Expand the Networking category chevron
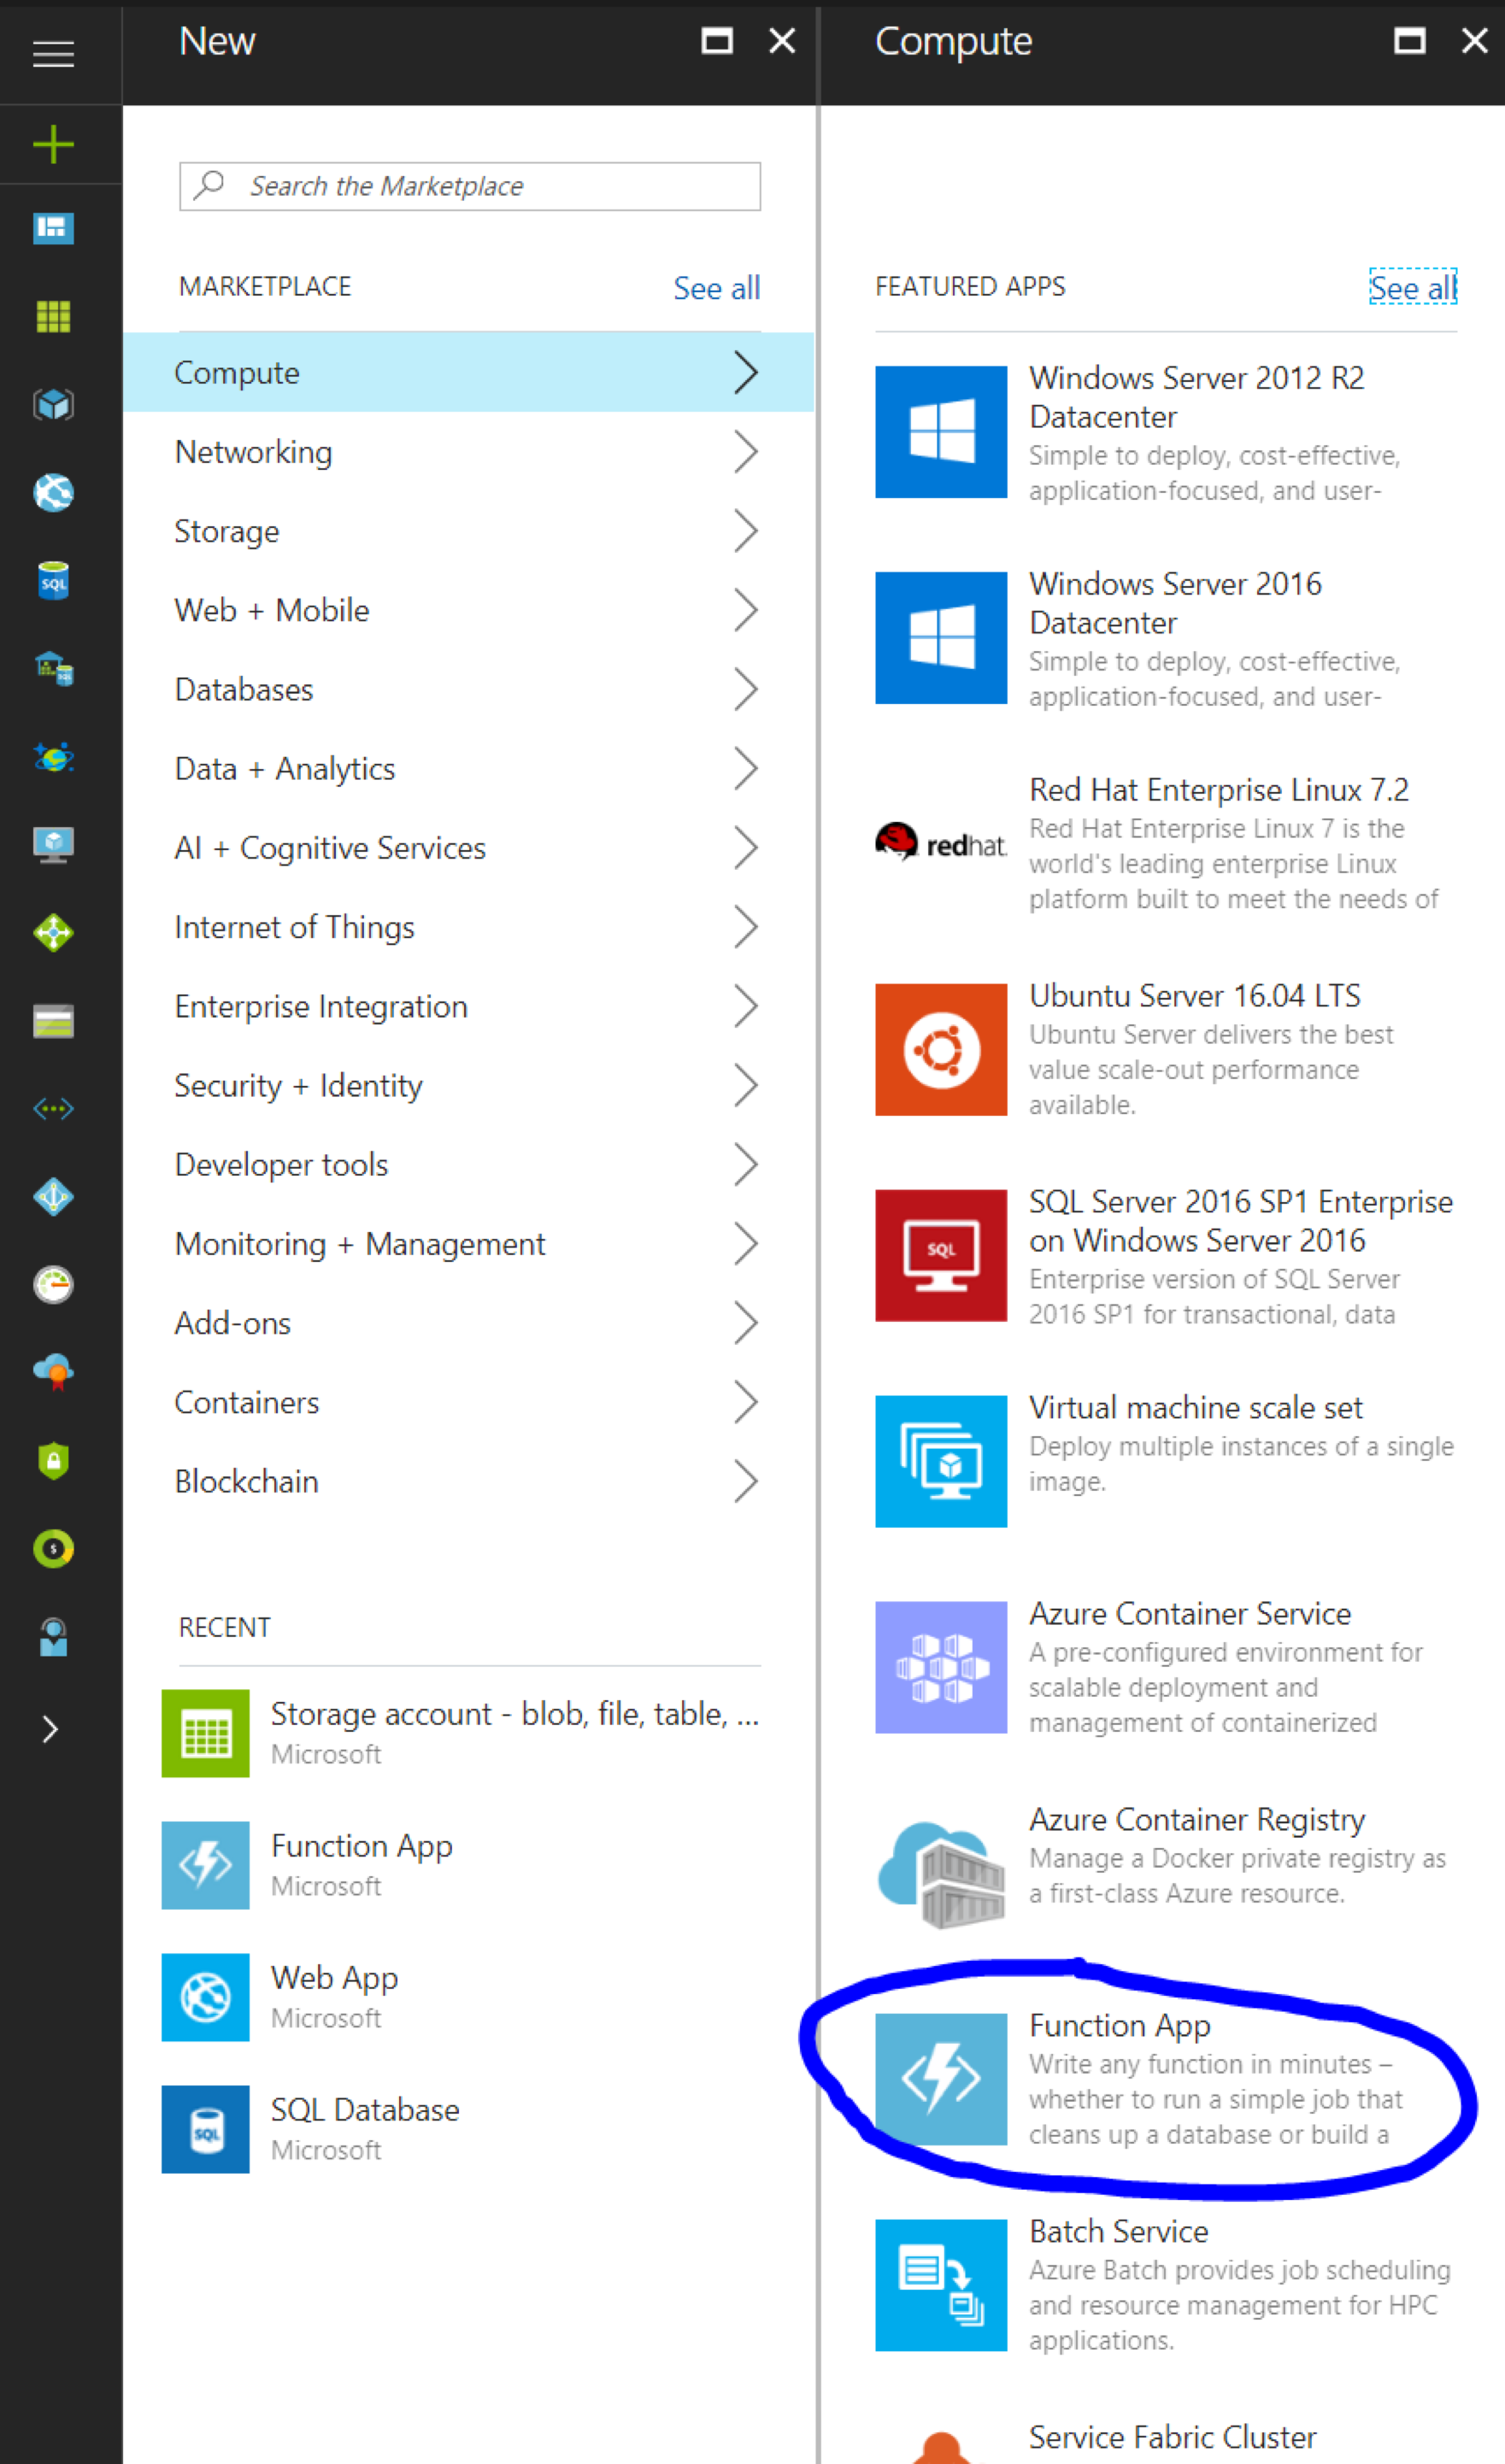The image size is (1505, 2464). coord(745,452)
